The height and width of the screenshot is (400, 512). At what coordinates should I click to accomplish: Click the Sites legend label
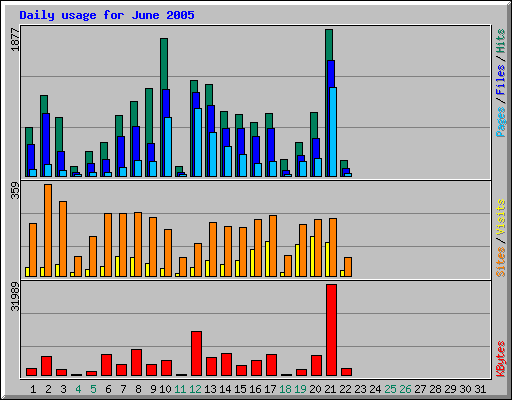(x=500, y=262)
